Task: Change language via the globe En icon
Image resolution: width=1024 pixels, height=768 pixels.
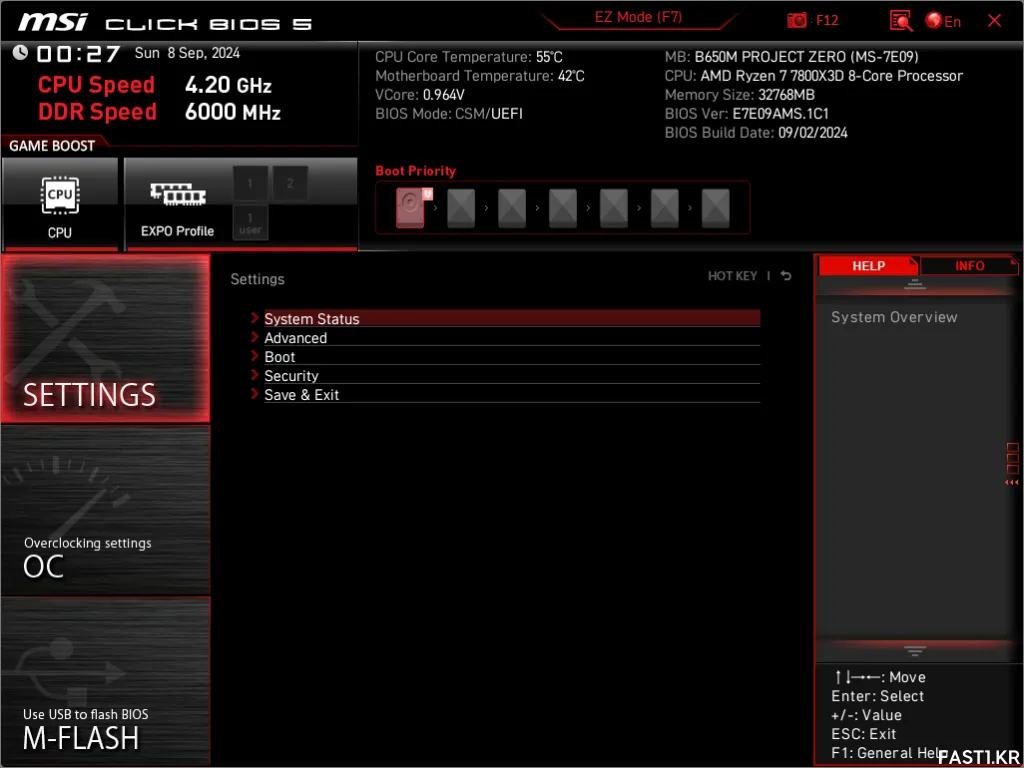Action: (x=942, y=21)
